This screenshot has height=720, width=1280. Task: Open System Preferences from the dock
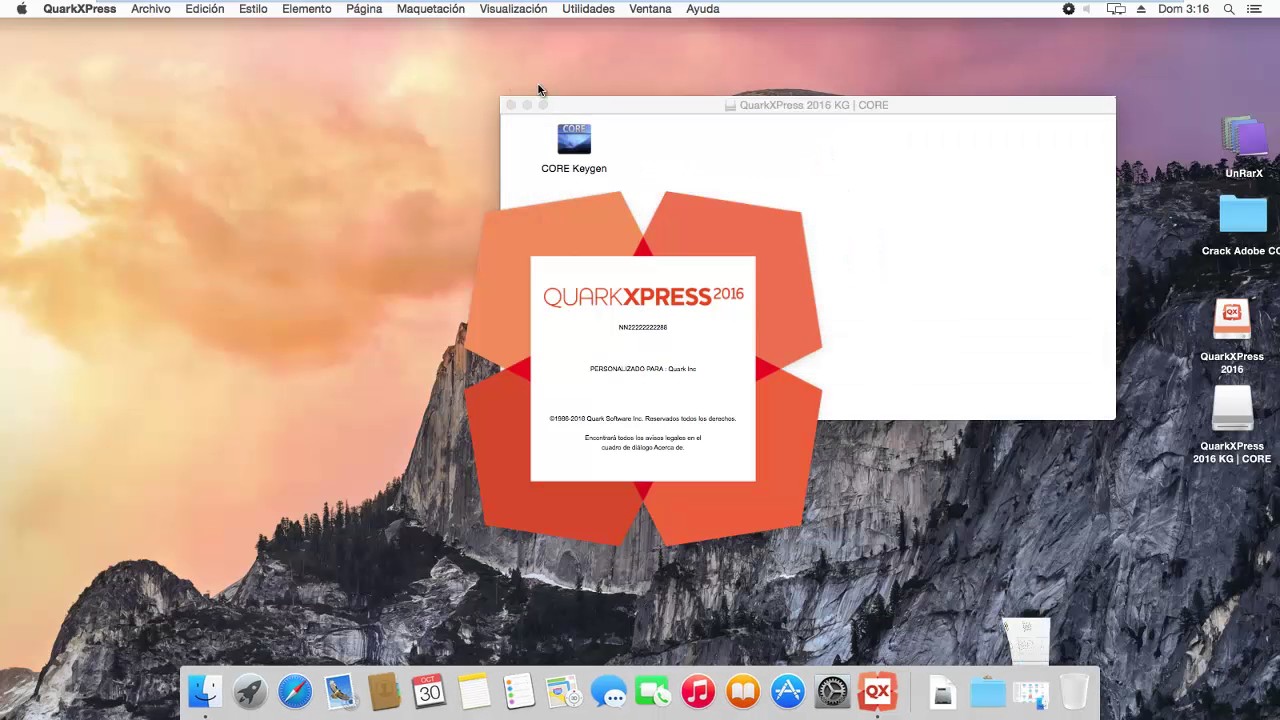click(x=832, y=691)
